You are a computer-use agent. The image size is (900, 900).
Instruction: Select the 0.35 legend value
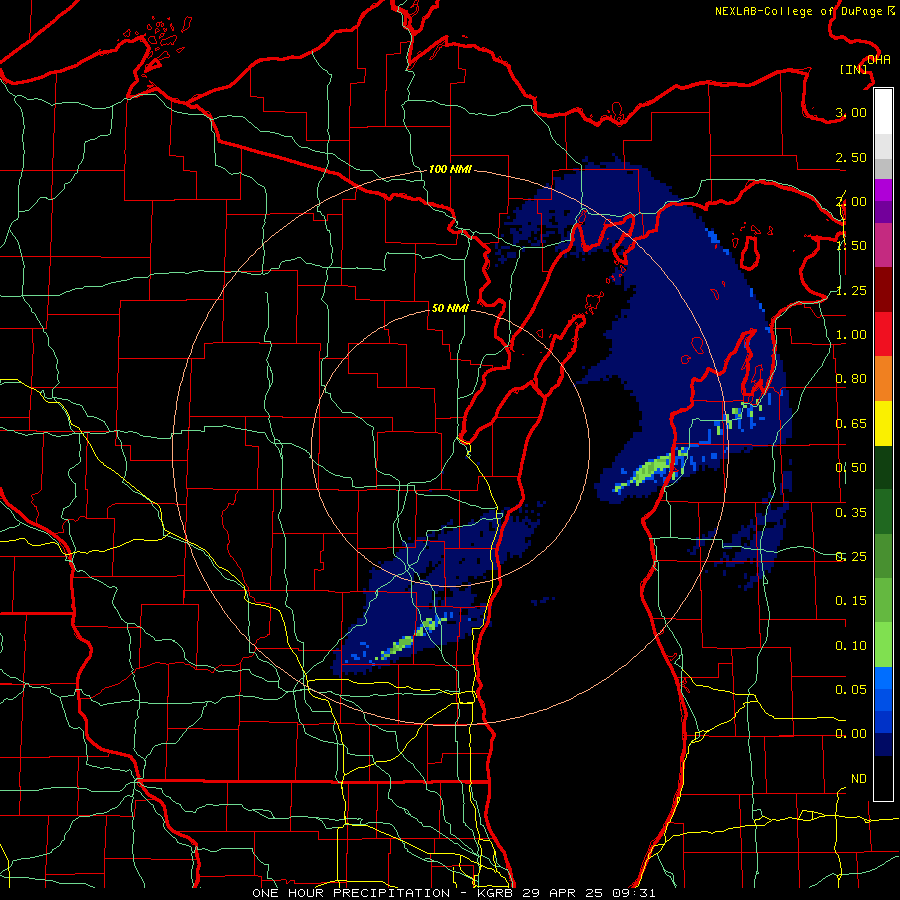click(851, 513)
